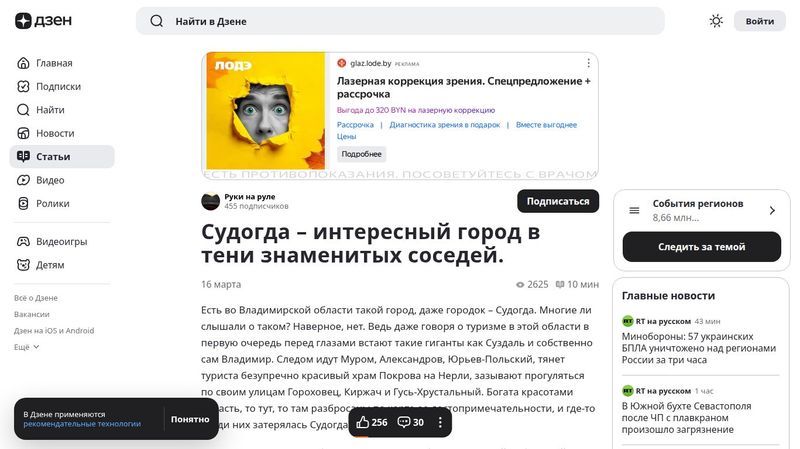Expand the Ещё sidebar dropdown
This screenshot has height=449, width=800.
(x=27, y=347)
